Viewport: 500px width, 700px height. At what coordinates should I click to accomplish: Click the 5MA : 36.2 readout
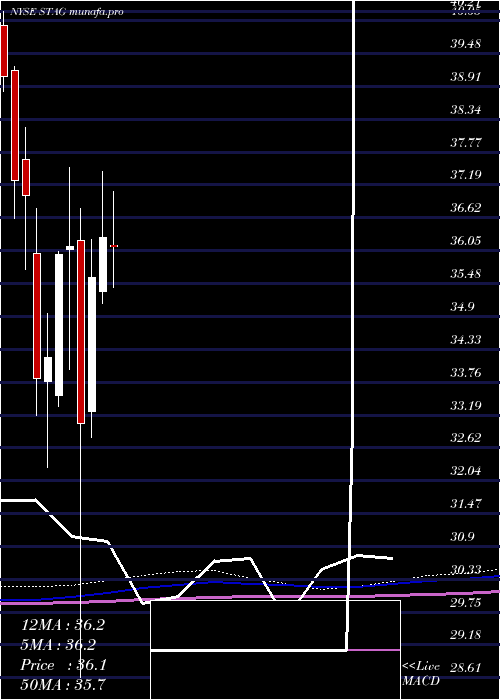point(58,645)
